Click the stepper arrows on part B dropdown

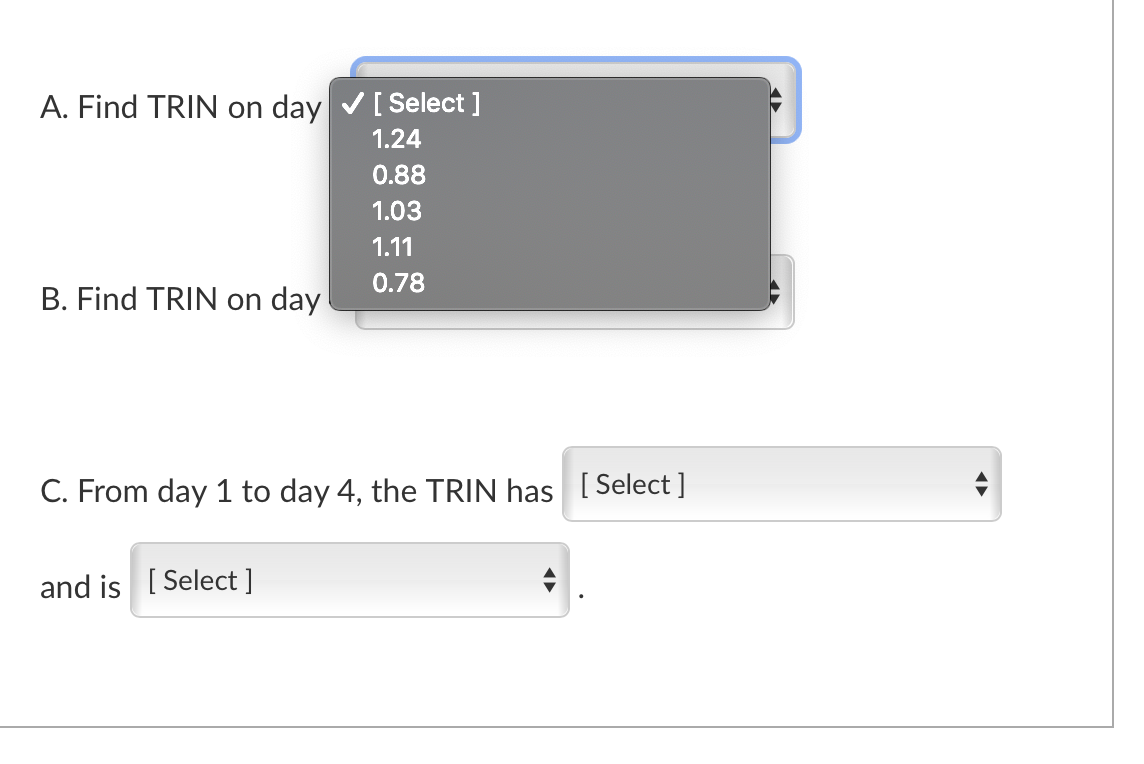pyautogui.click(x=775, y=291)
